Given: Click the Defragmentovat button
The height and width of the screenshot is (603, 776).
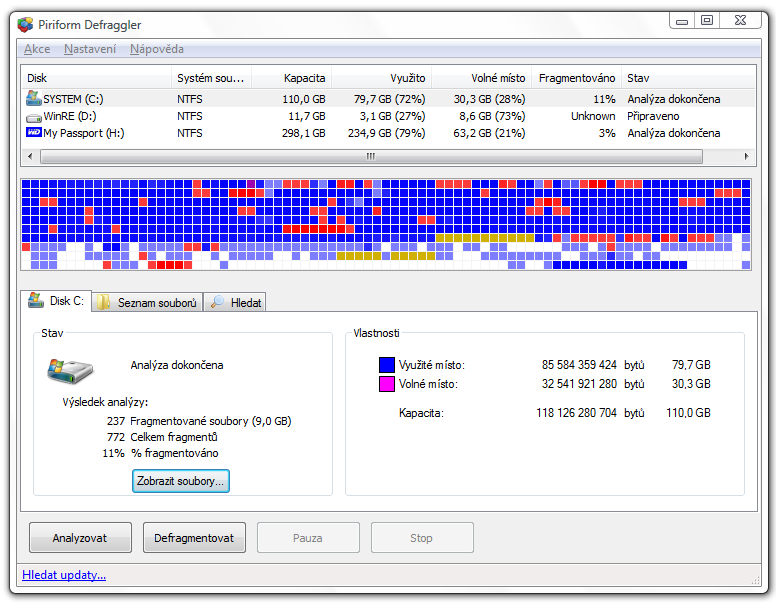Looking at the screenshot, I should pyautogui.click(x=194, y=538).
